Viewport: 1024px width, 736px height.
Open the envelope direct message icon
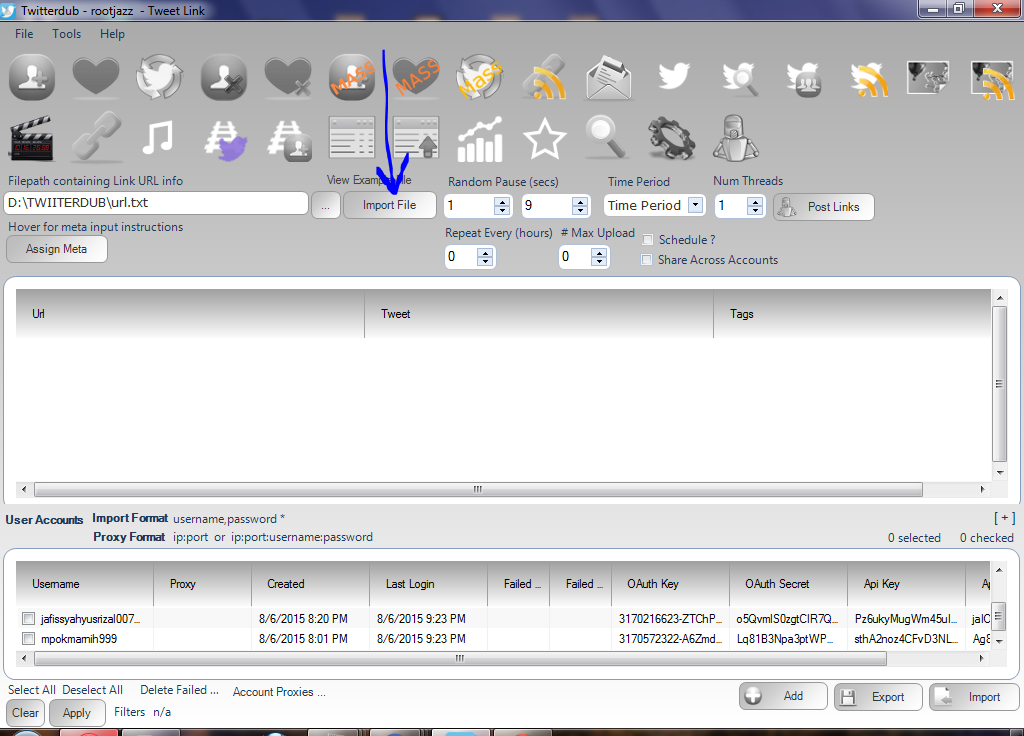609,78
